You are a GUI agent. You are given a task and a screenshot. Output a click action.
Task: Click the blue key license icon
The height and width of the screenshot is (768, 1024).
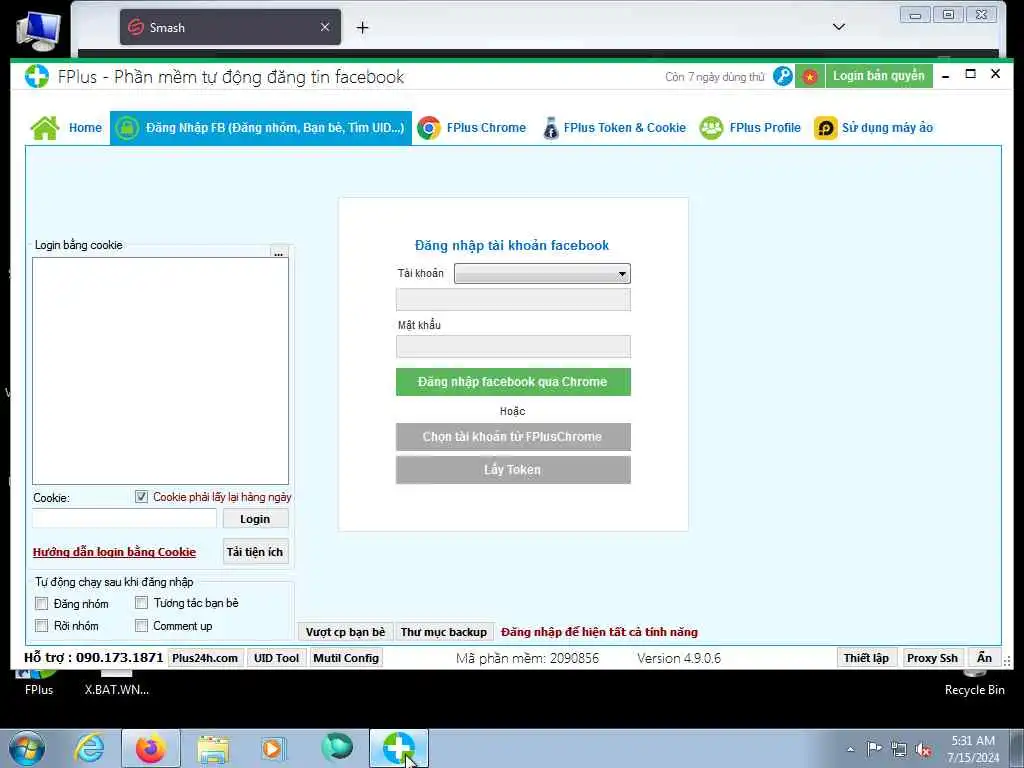[x=782, y=76]
